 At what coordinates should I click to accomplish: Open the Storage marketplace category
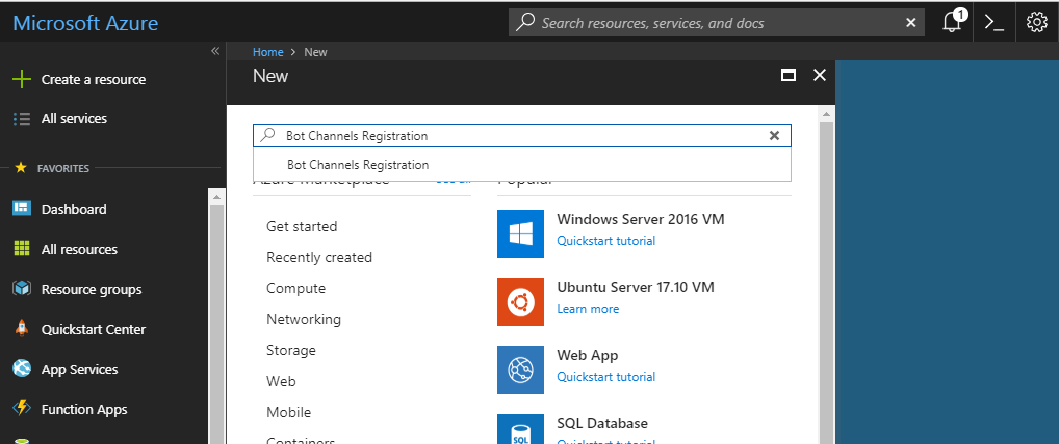coord(290,350)
